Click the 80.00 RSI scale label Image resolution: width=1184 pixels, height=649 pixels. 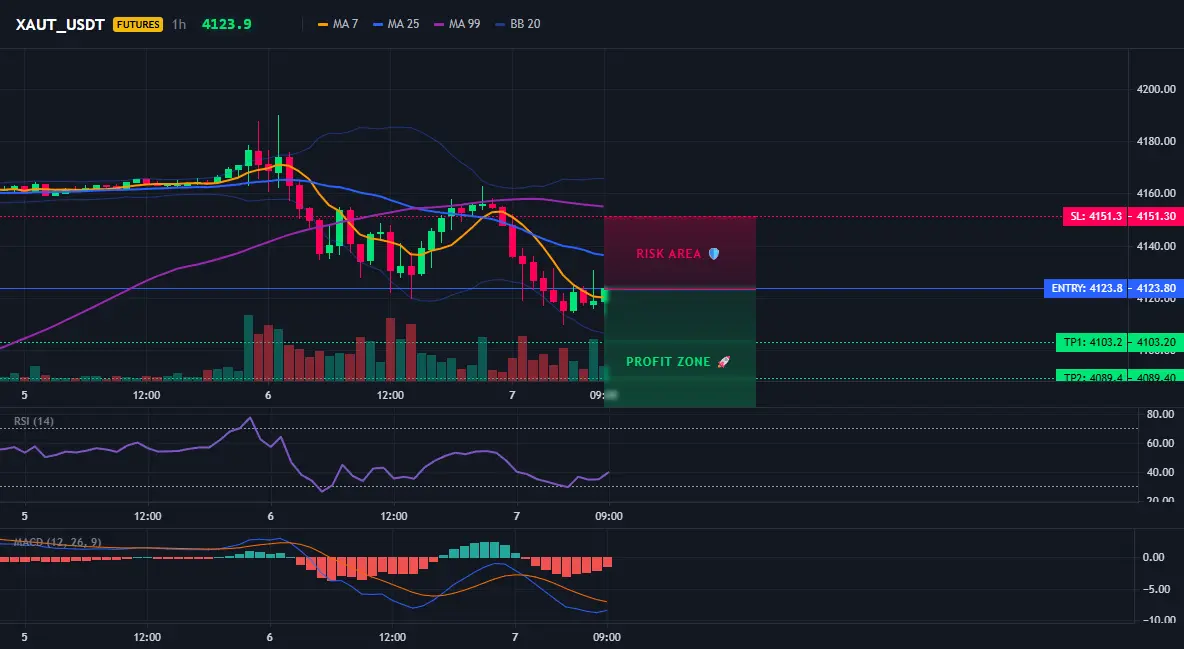(x=1160, y=414)
